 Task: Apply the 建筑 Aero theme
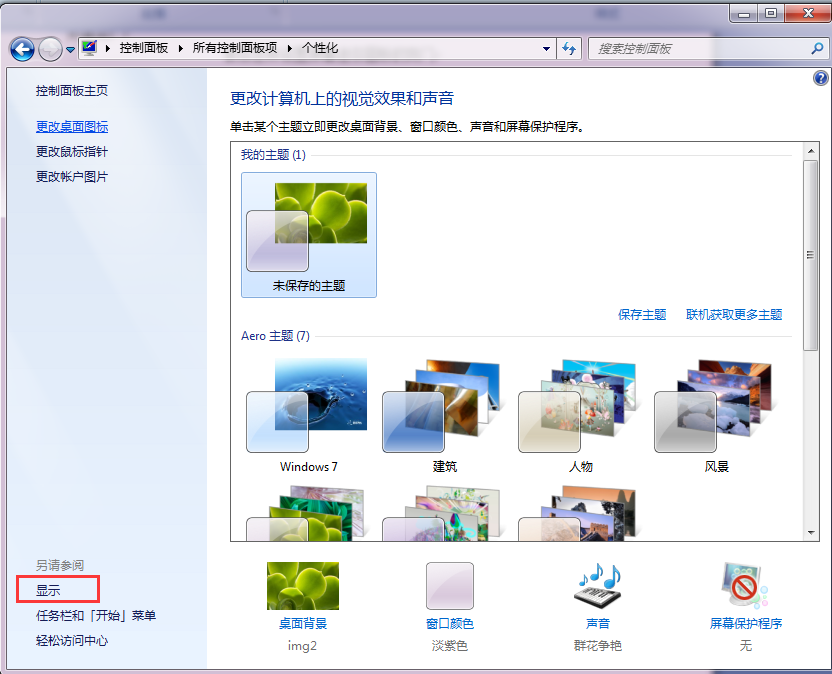pyautogui.click(x=444, y=416)
